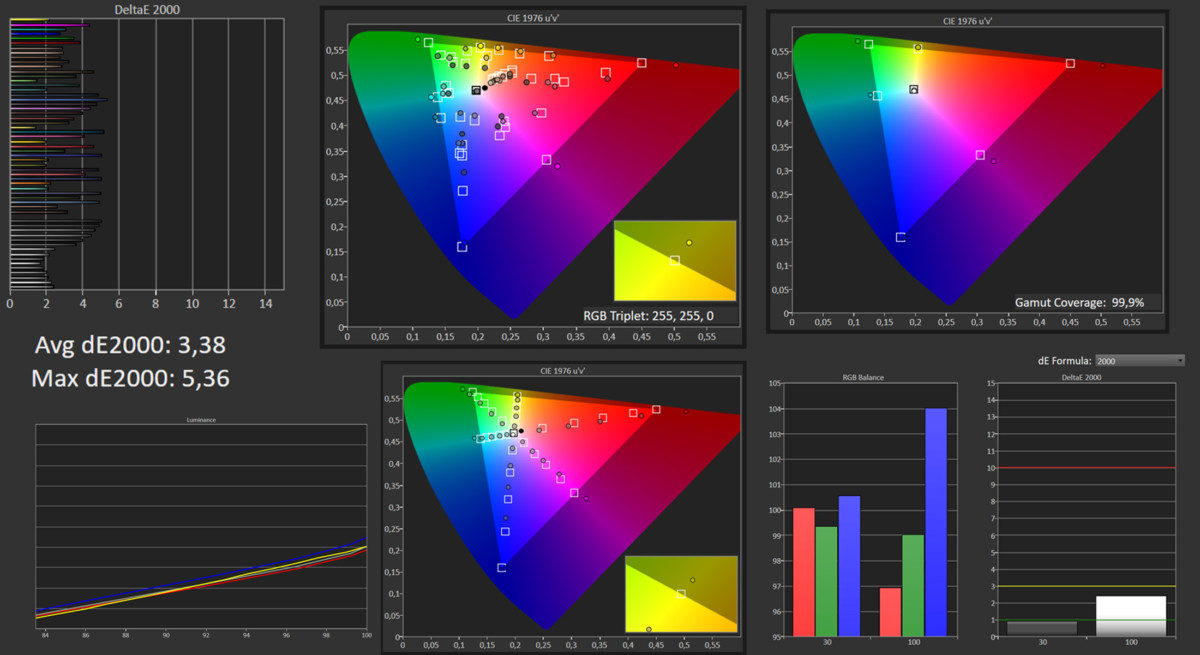
Task: Click the tall blue bar at 100 in RGB Balance
Action: (935, 522)
